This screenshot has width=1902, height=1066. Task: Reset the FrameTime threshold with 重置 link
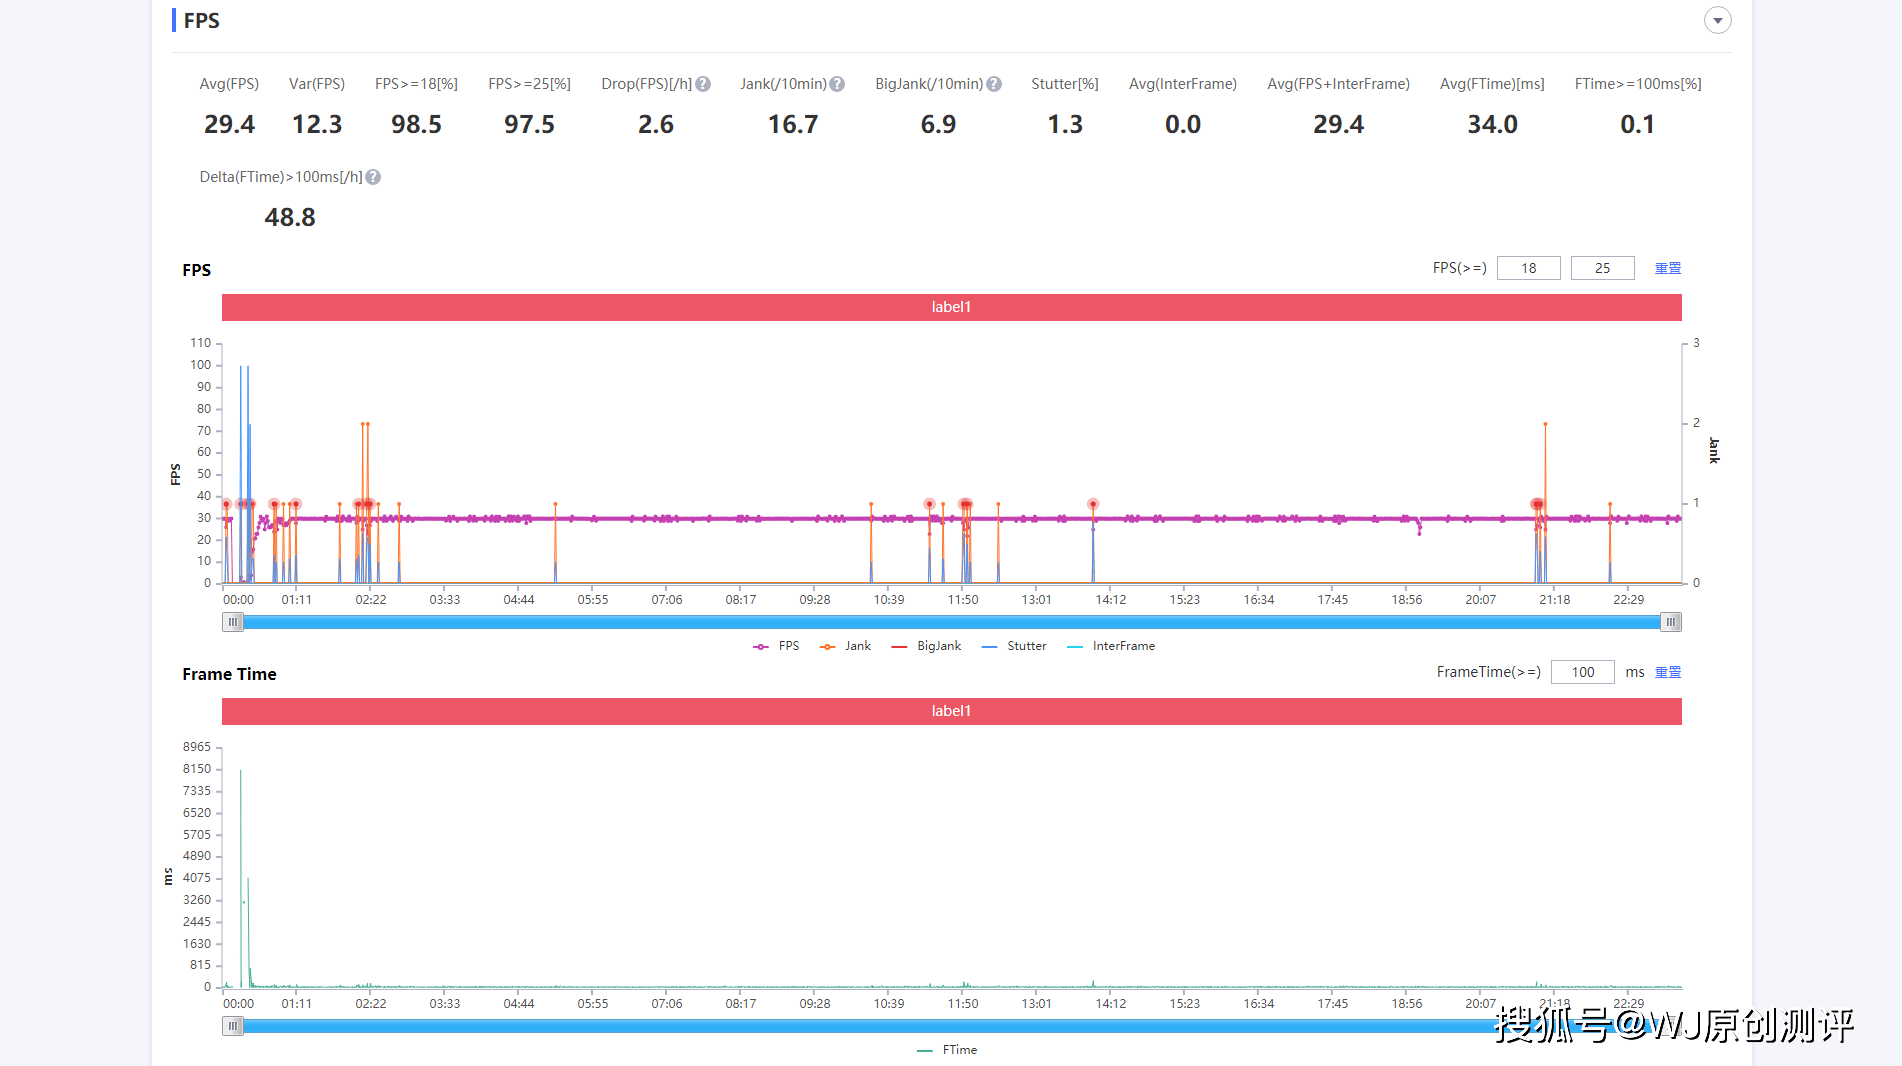[1668, 672]
